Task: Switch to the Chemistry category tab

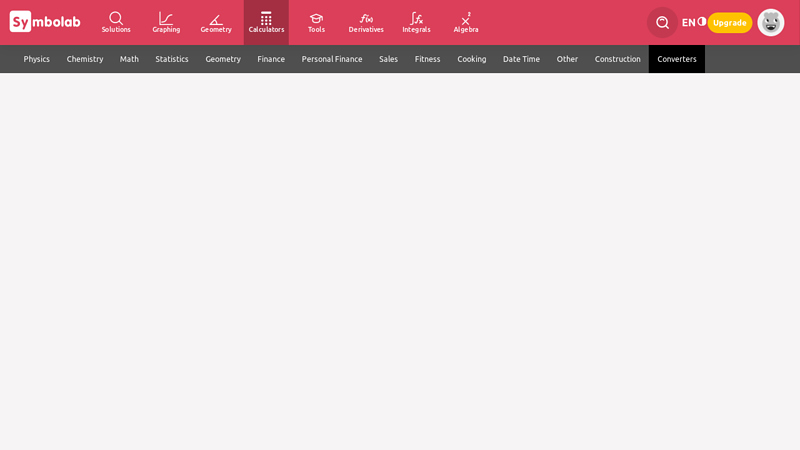Action: pyautogui.click(x=85, y=59)
